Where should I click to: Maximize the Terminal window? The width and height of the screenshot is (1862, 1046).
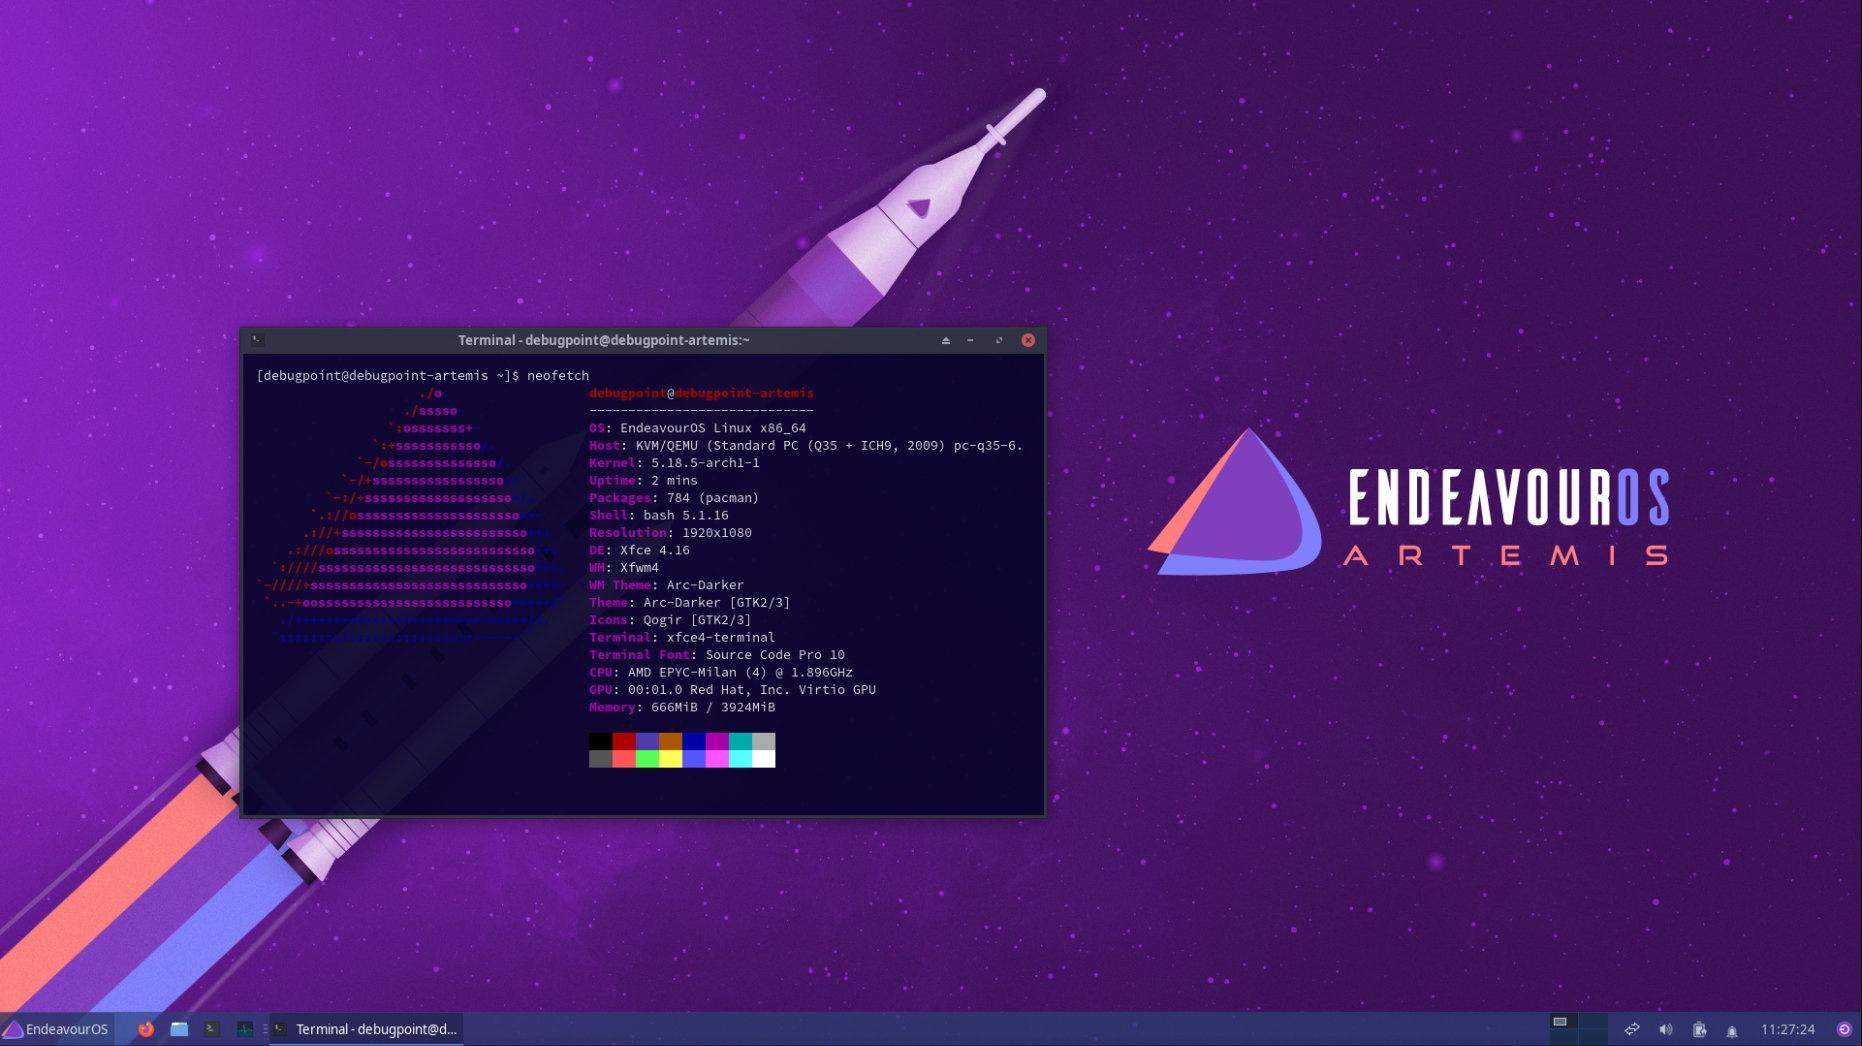[x=998, y=340]
